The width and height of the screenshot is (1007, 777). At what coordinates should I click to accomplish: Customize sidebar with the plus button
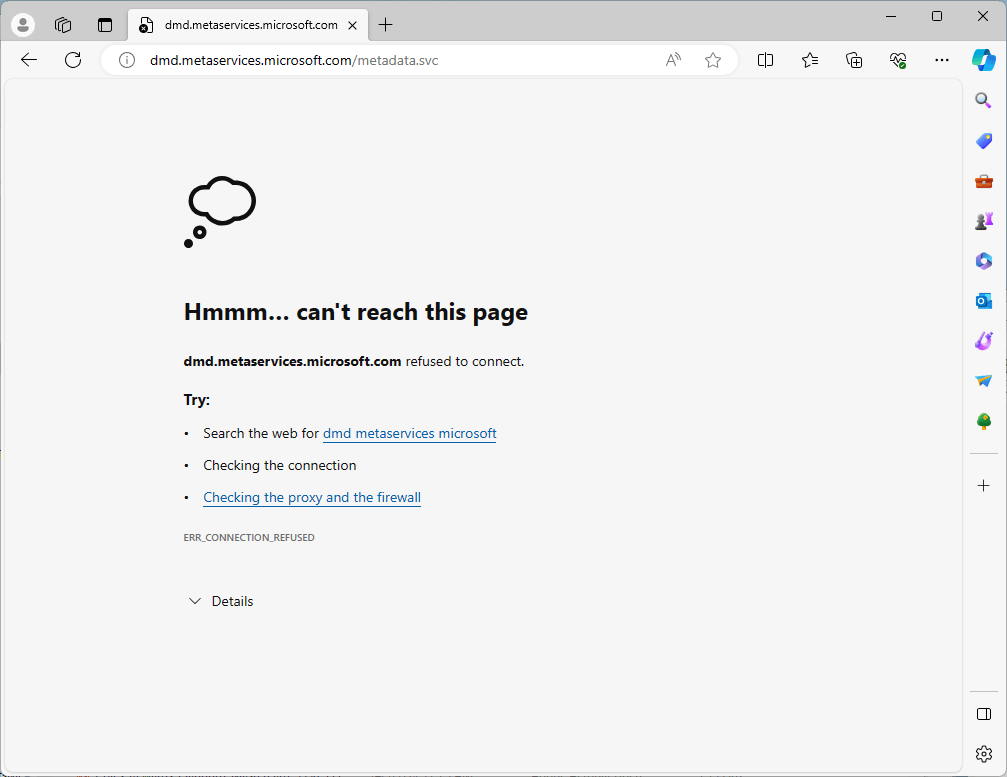click(983, 485)
